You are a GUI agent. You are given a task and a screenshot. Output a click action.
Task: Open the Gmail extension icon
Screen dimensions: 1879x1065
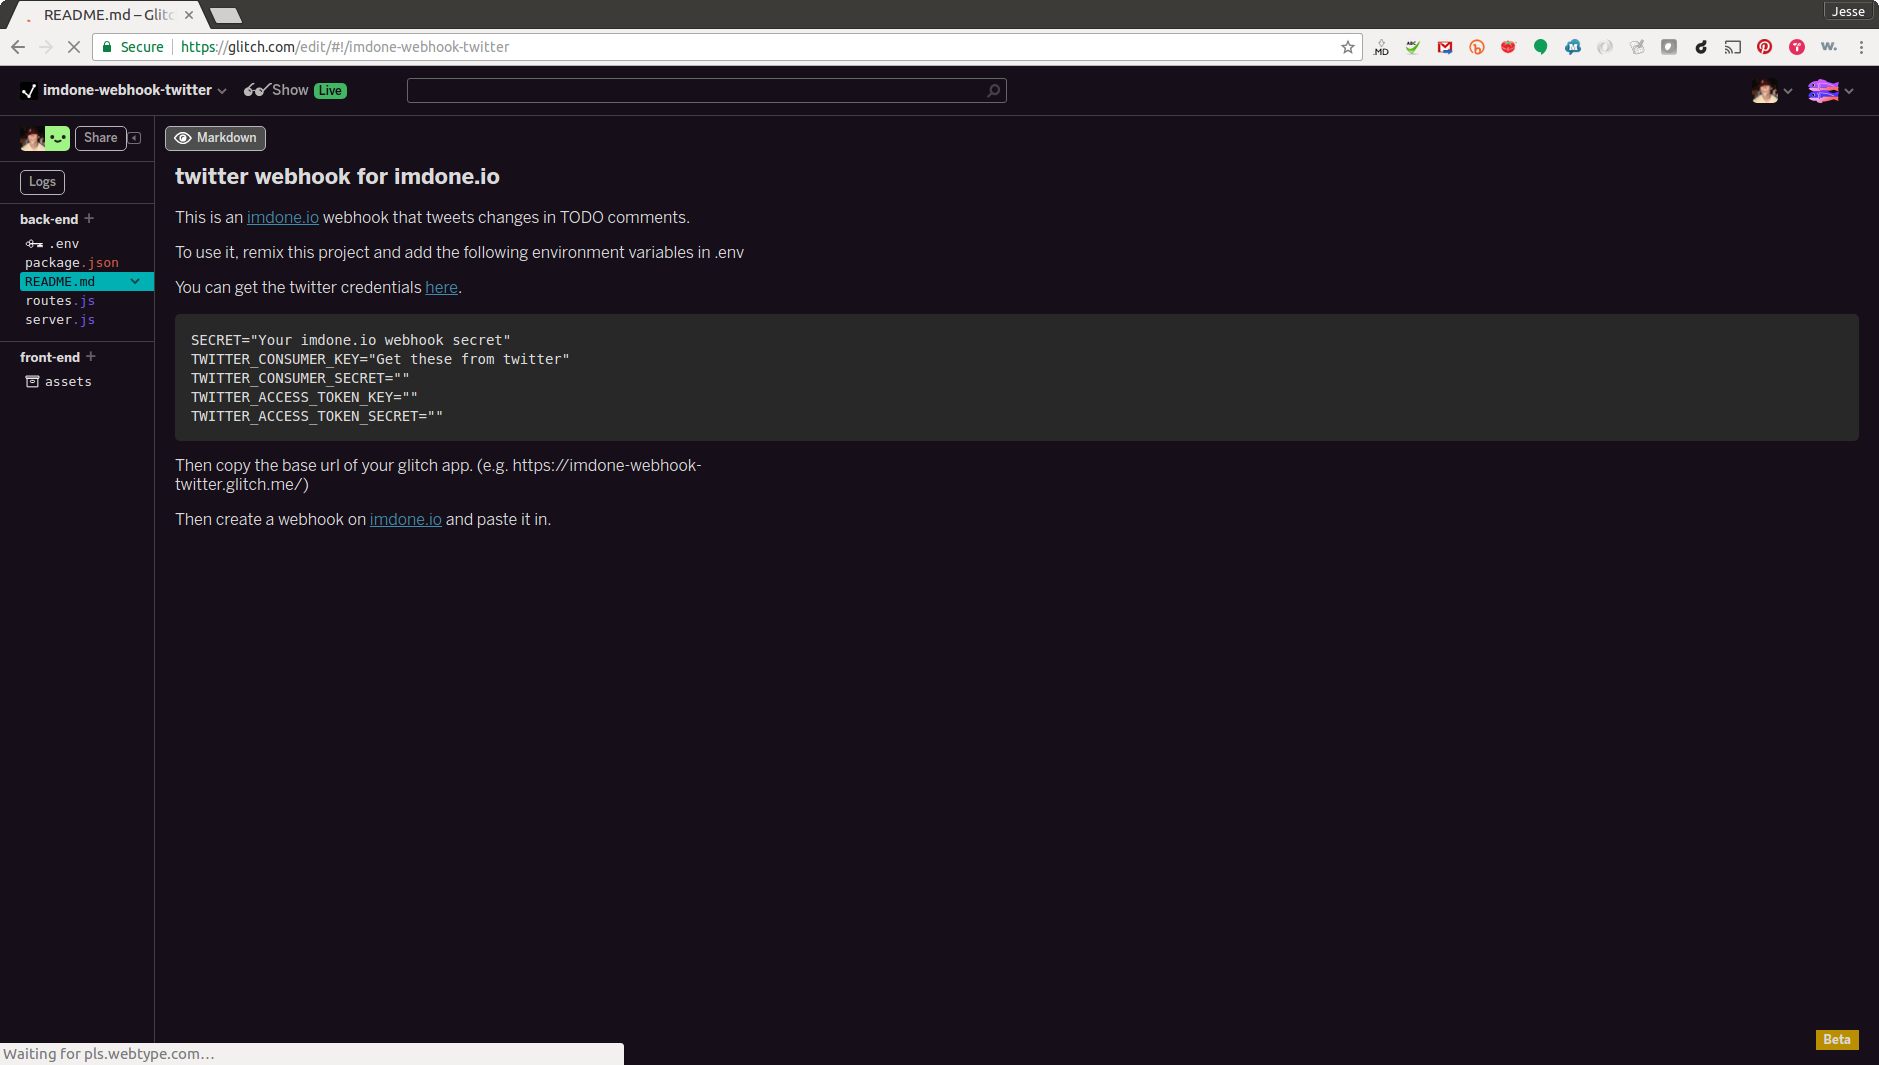tap(1446, 47)
